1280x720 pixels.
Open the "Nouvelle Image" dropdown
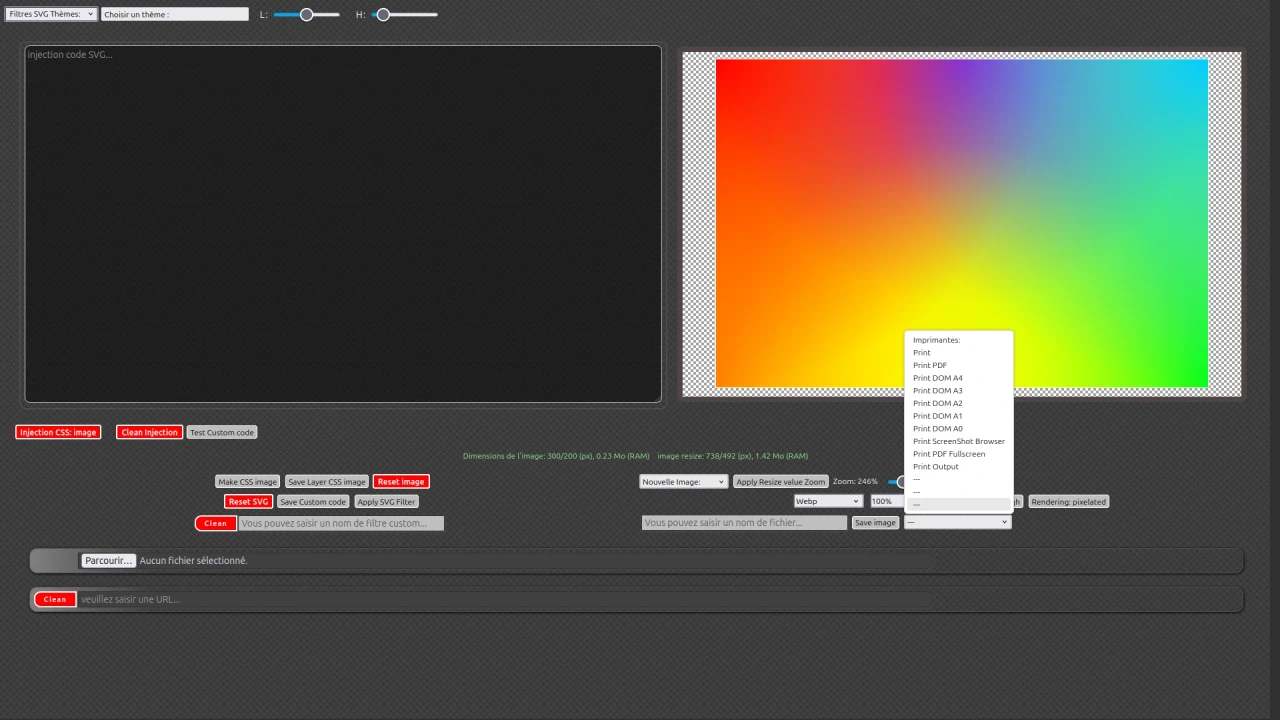pos(683,481)
